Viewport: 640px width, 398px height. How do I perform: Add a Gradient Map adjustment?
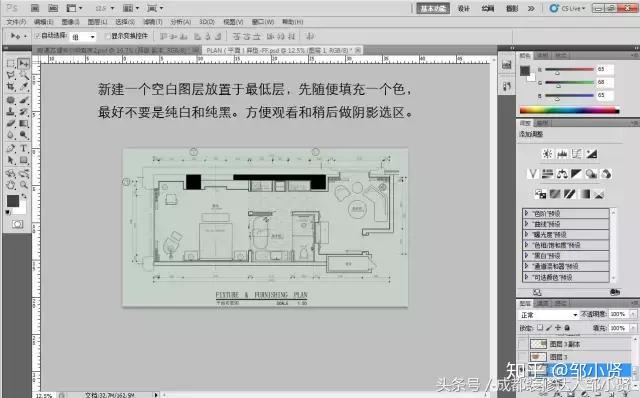(584, 194)
